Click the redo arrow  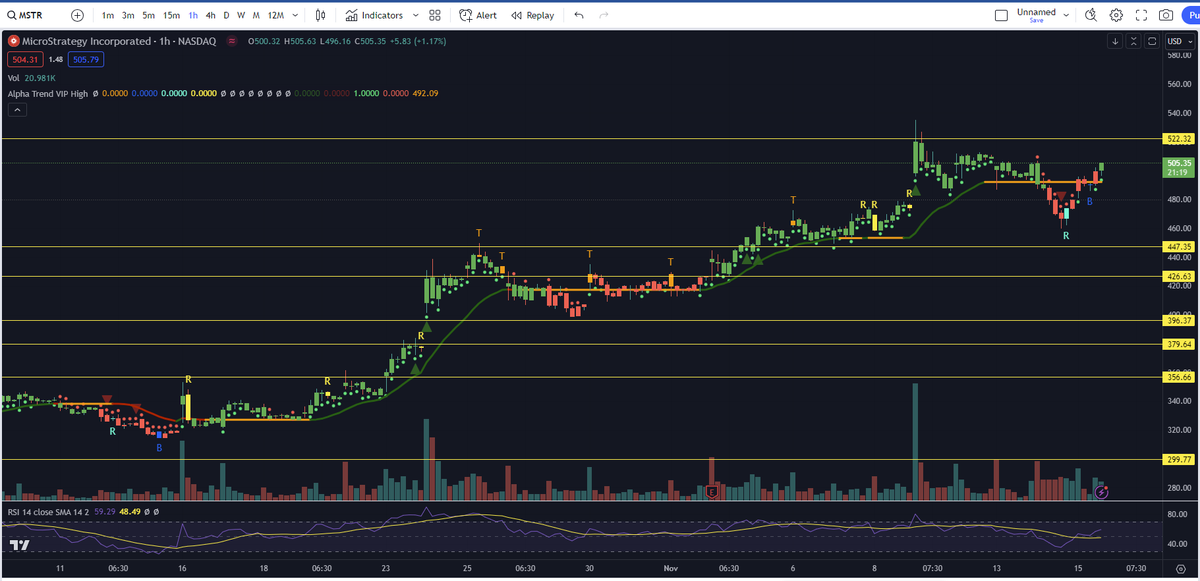(x=603, y=15)
